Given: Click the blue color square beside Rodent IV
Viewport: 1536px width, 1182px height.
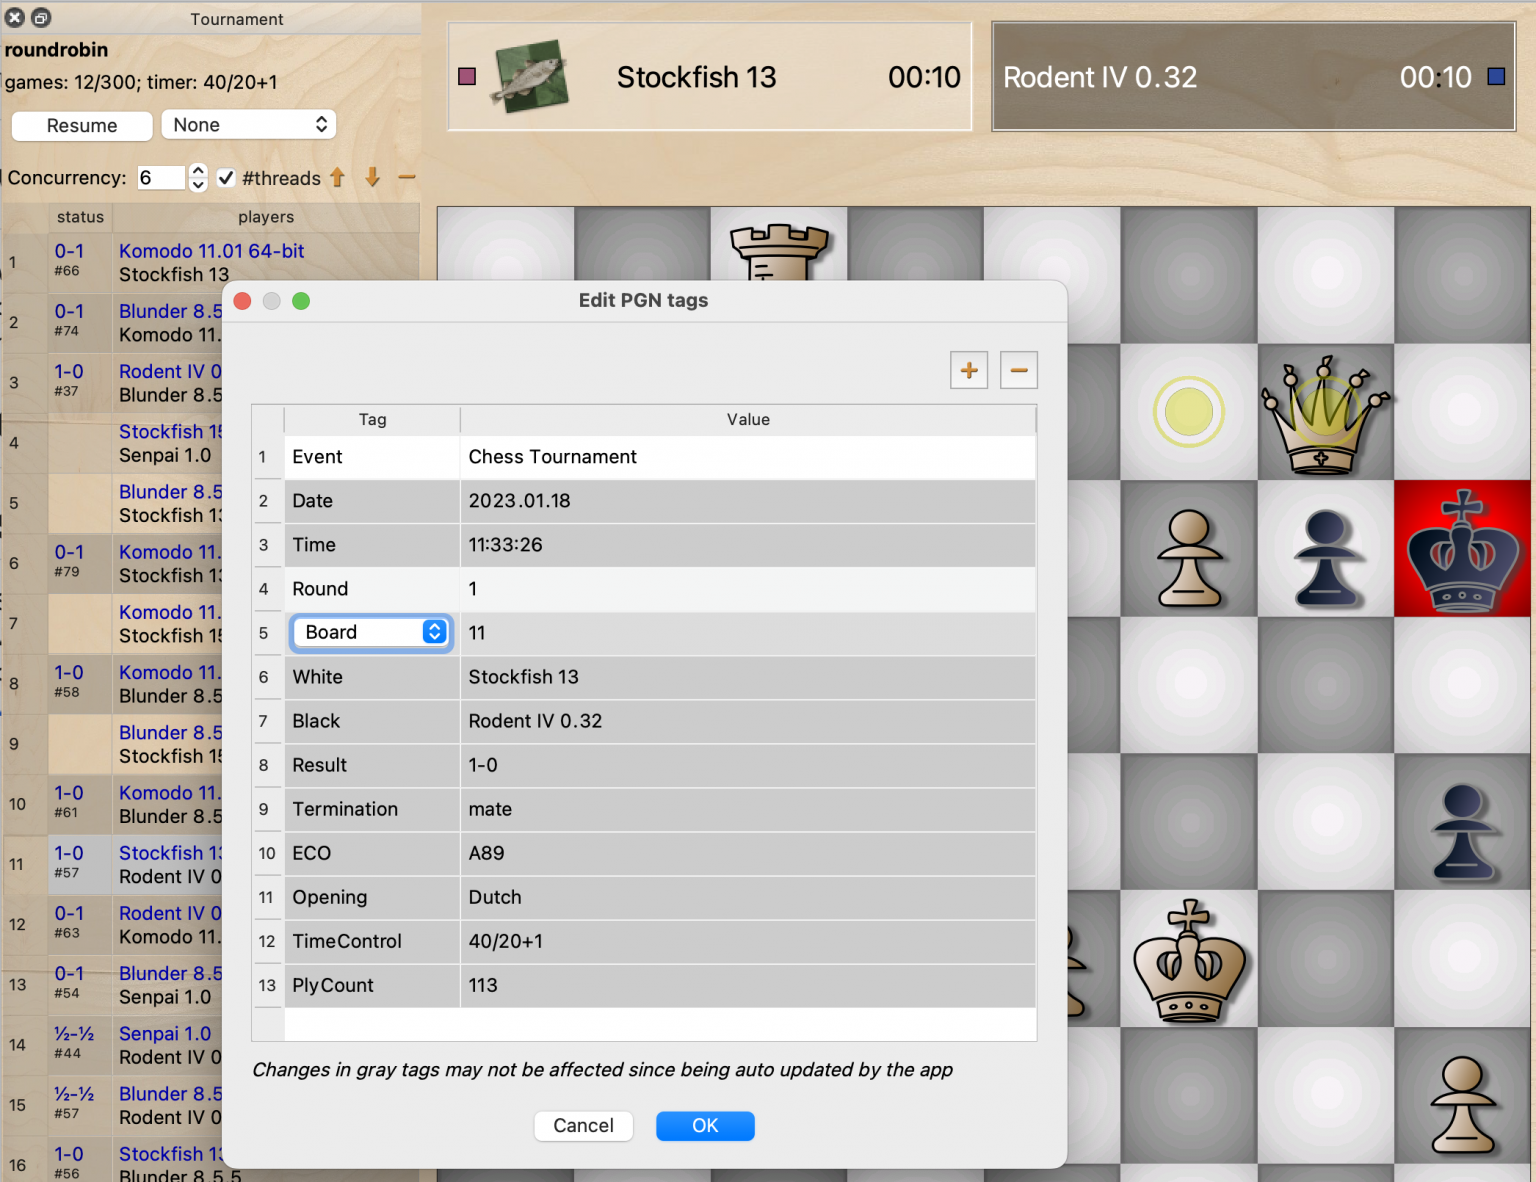Looking at the screenshot, I should (1496, 77).
